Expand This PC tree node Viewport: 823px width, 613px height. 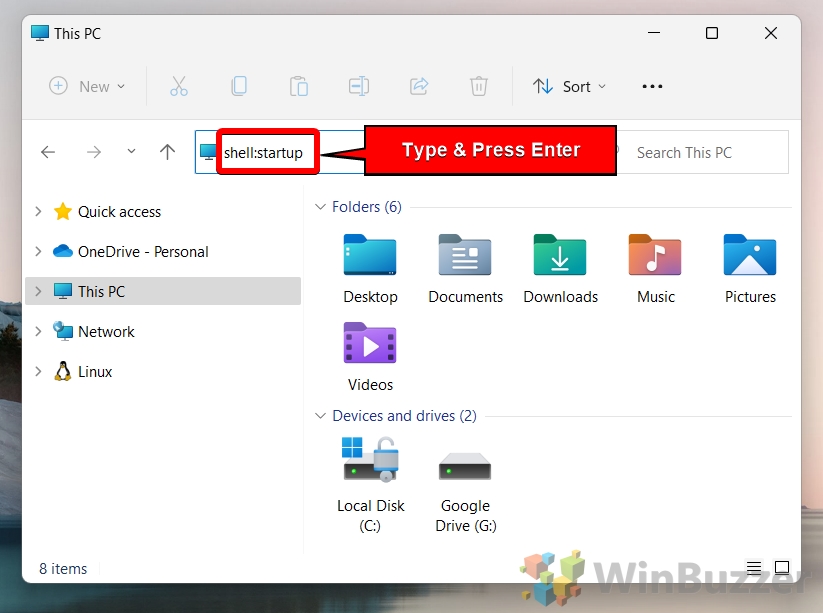click(38, 291)
